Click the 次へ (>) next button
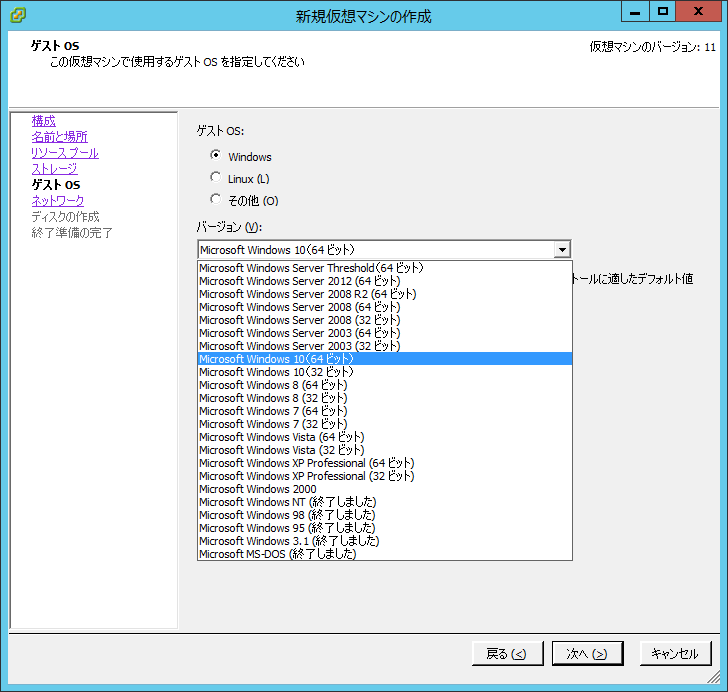The width and height of the screenshot is (728, 692). 587,653
